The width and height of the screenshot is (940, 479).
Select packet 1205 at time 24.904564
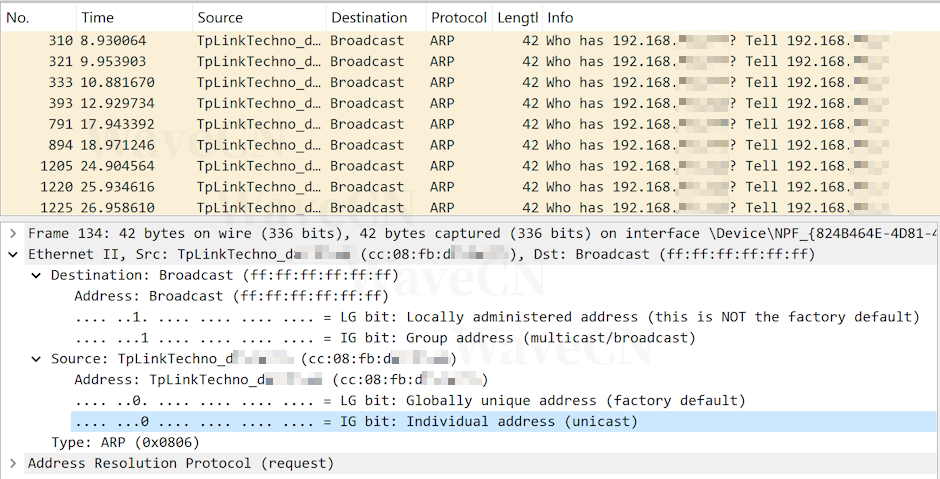point(400,166)
